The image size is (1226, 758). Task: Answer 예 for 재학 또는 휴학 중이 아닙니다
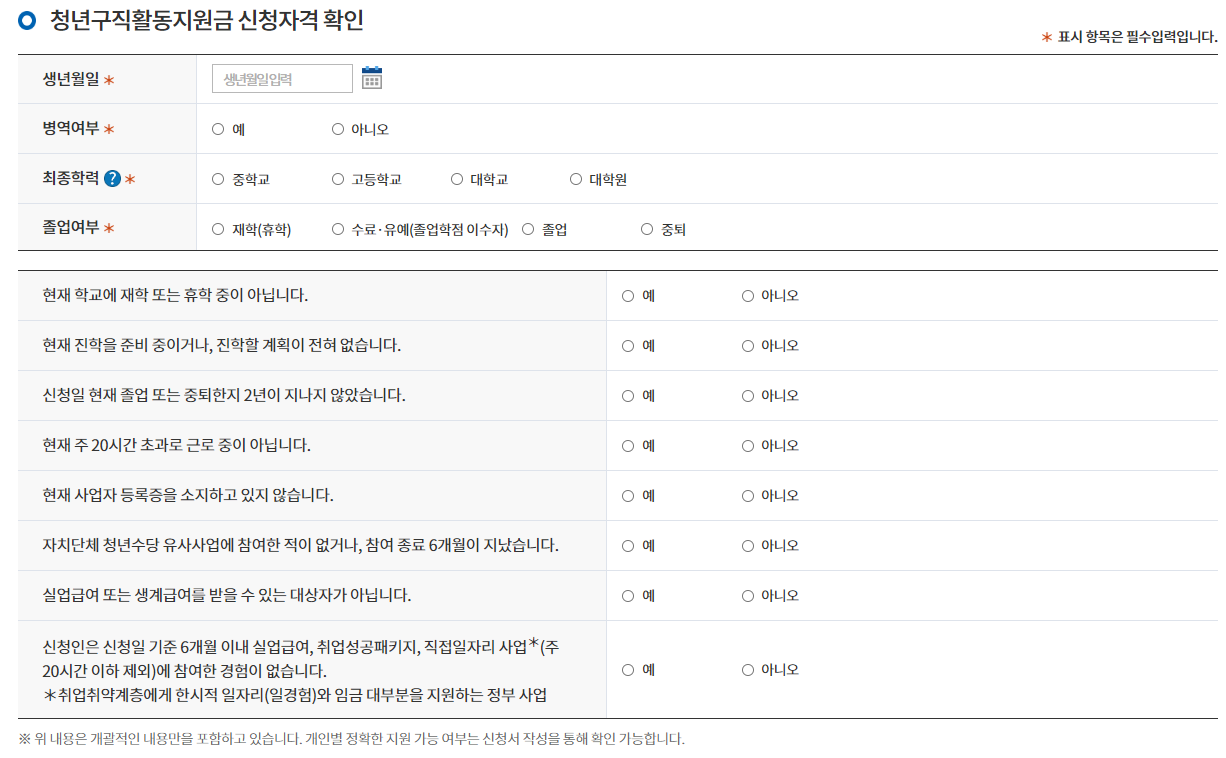[x=628, y=296]
